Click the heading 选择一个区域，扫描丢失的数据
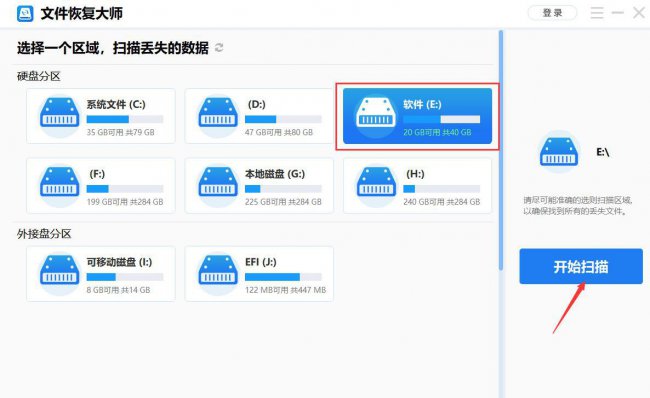This screenshot has height=398, width=650. tap(113, 48)
